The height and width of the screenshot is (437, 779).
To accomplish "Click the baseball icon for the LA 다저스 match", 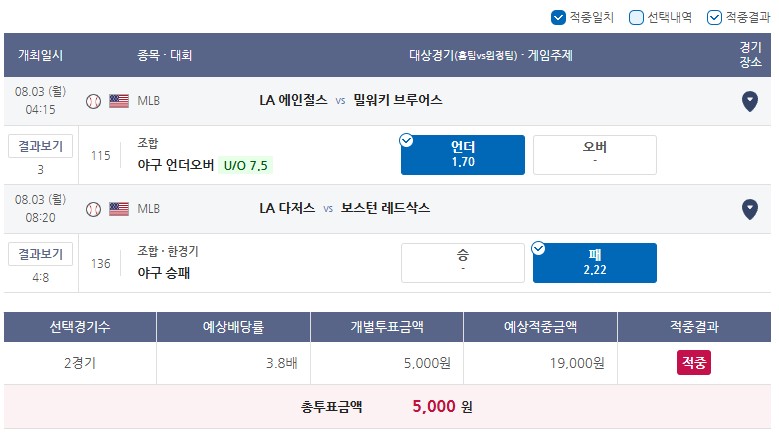I will click(x=93, y=209).
